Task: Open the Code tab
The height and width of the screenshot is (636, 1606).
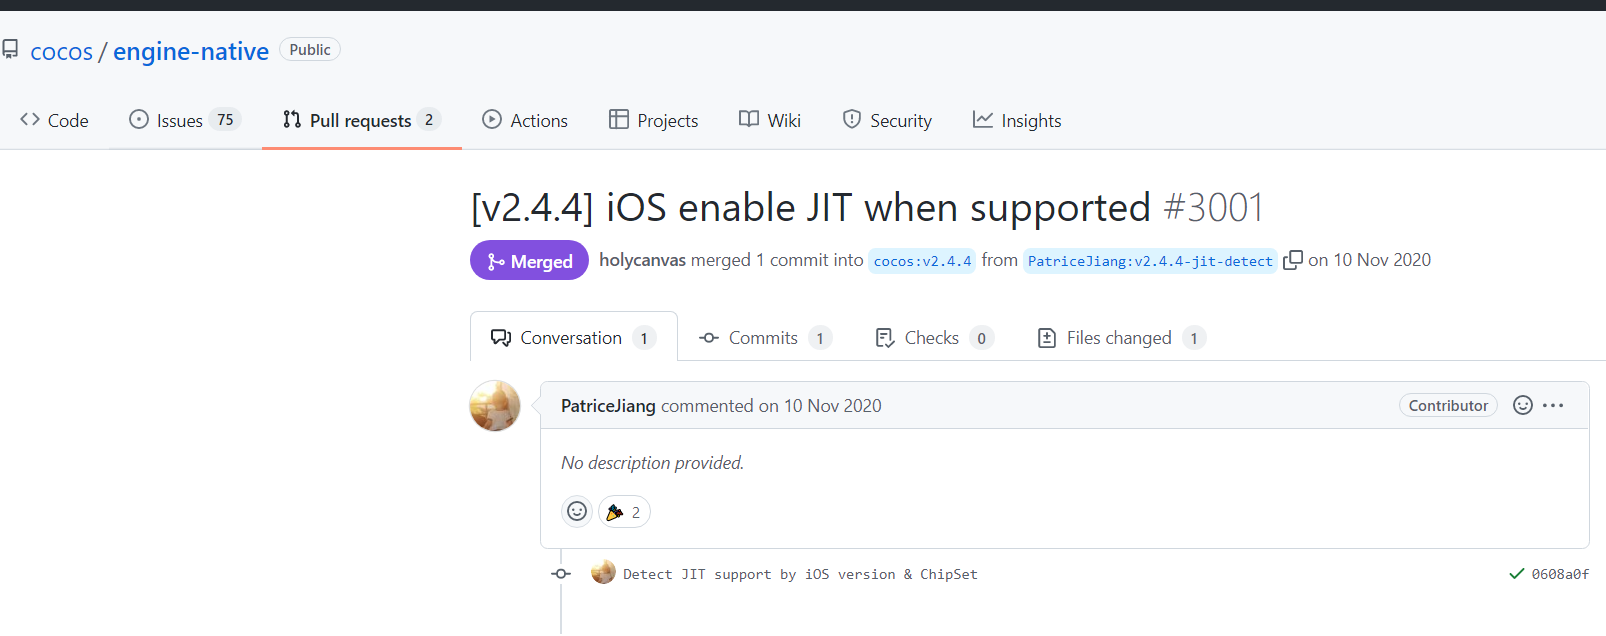Action: (x=55, y=121)
